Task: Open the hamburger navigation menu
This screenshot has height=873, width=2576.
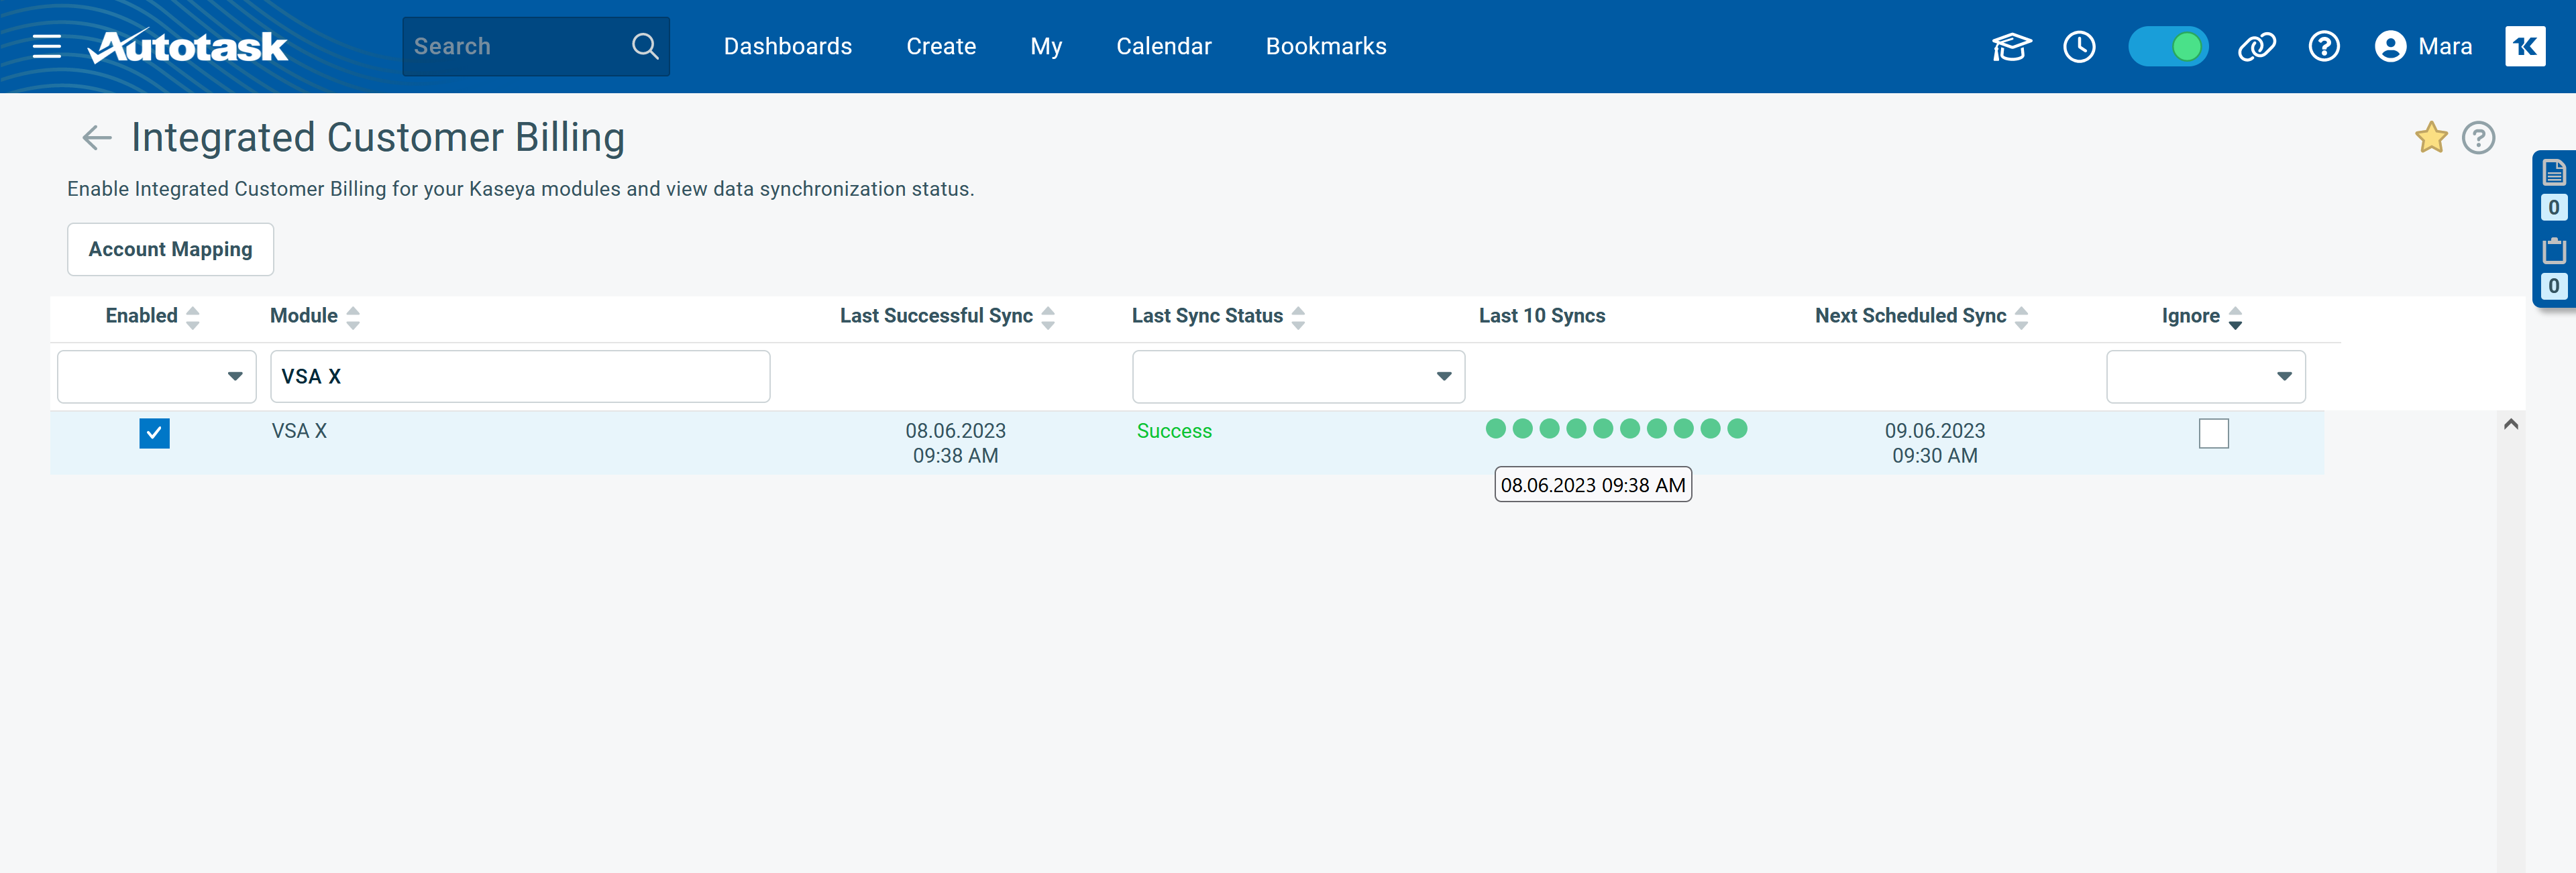Action: coord(47,46)
